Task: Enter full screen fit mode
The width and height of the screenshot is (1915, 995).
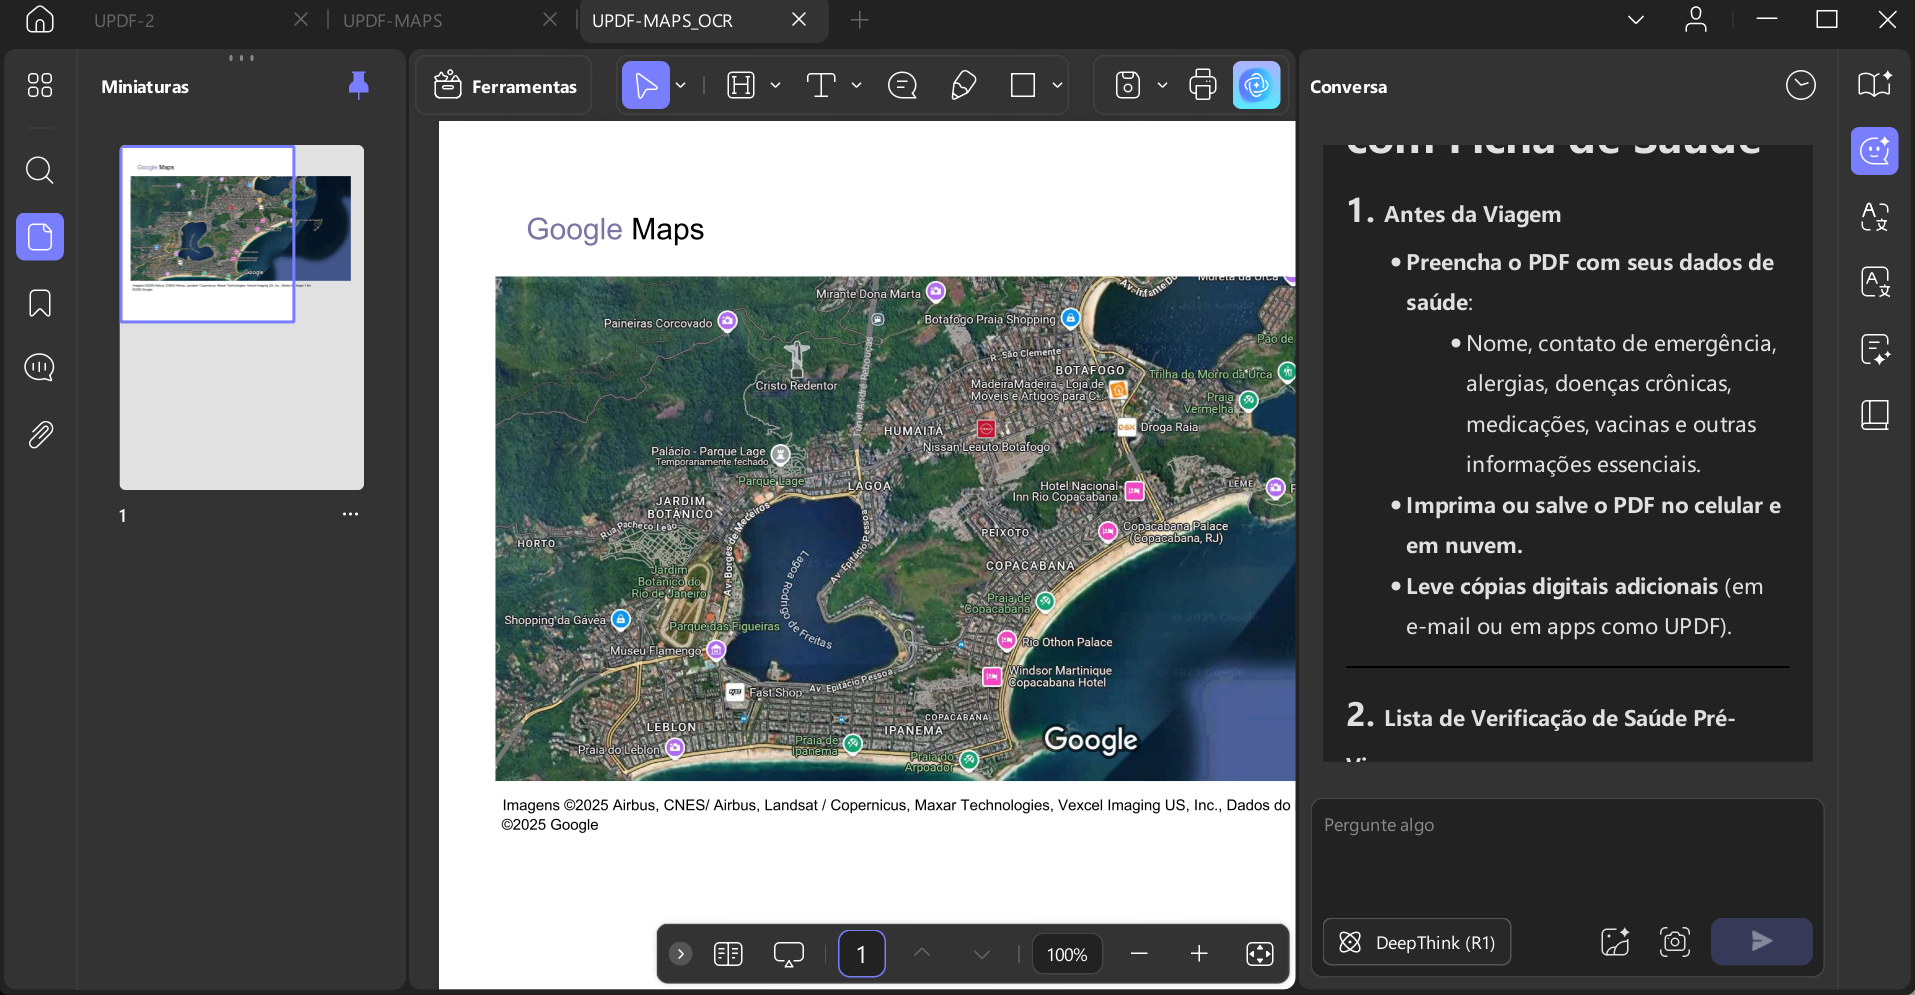Action: coord(1260,954)
